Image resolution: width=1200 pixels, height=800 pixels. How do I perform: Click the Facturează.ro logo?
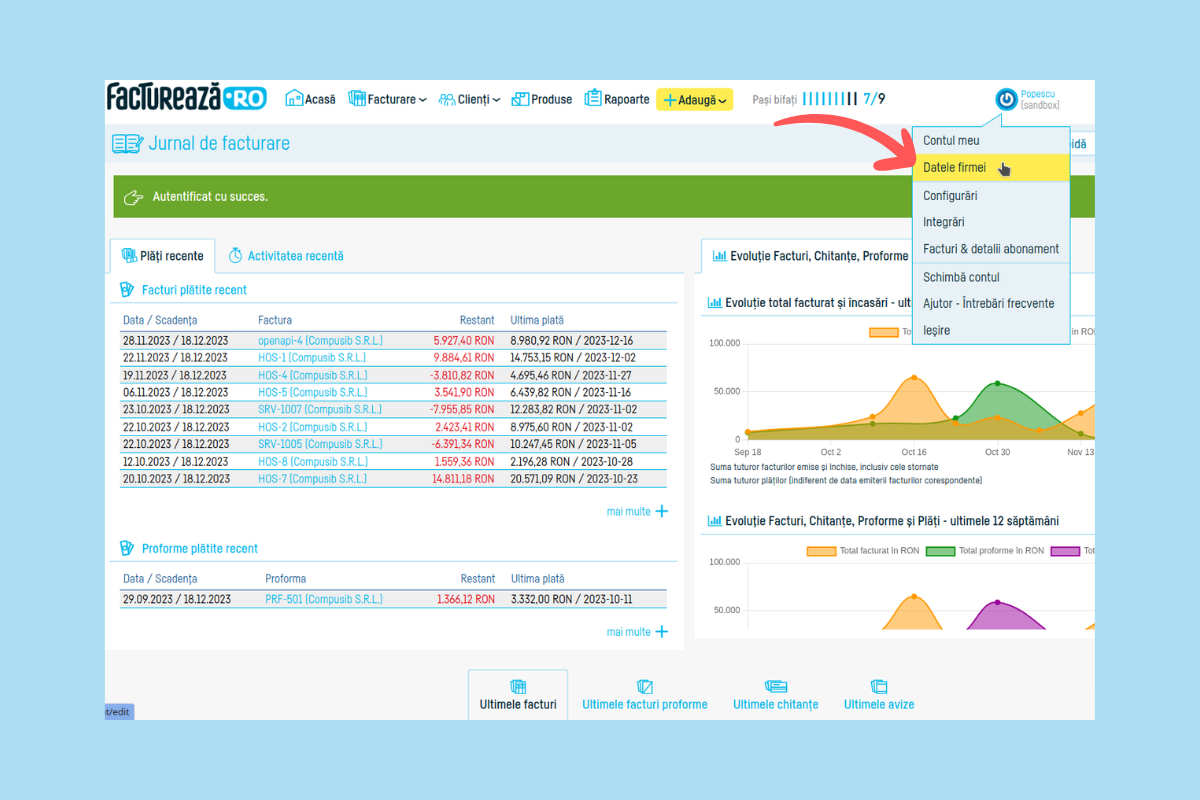[x=187, y=98]
